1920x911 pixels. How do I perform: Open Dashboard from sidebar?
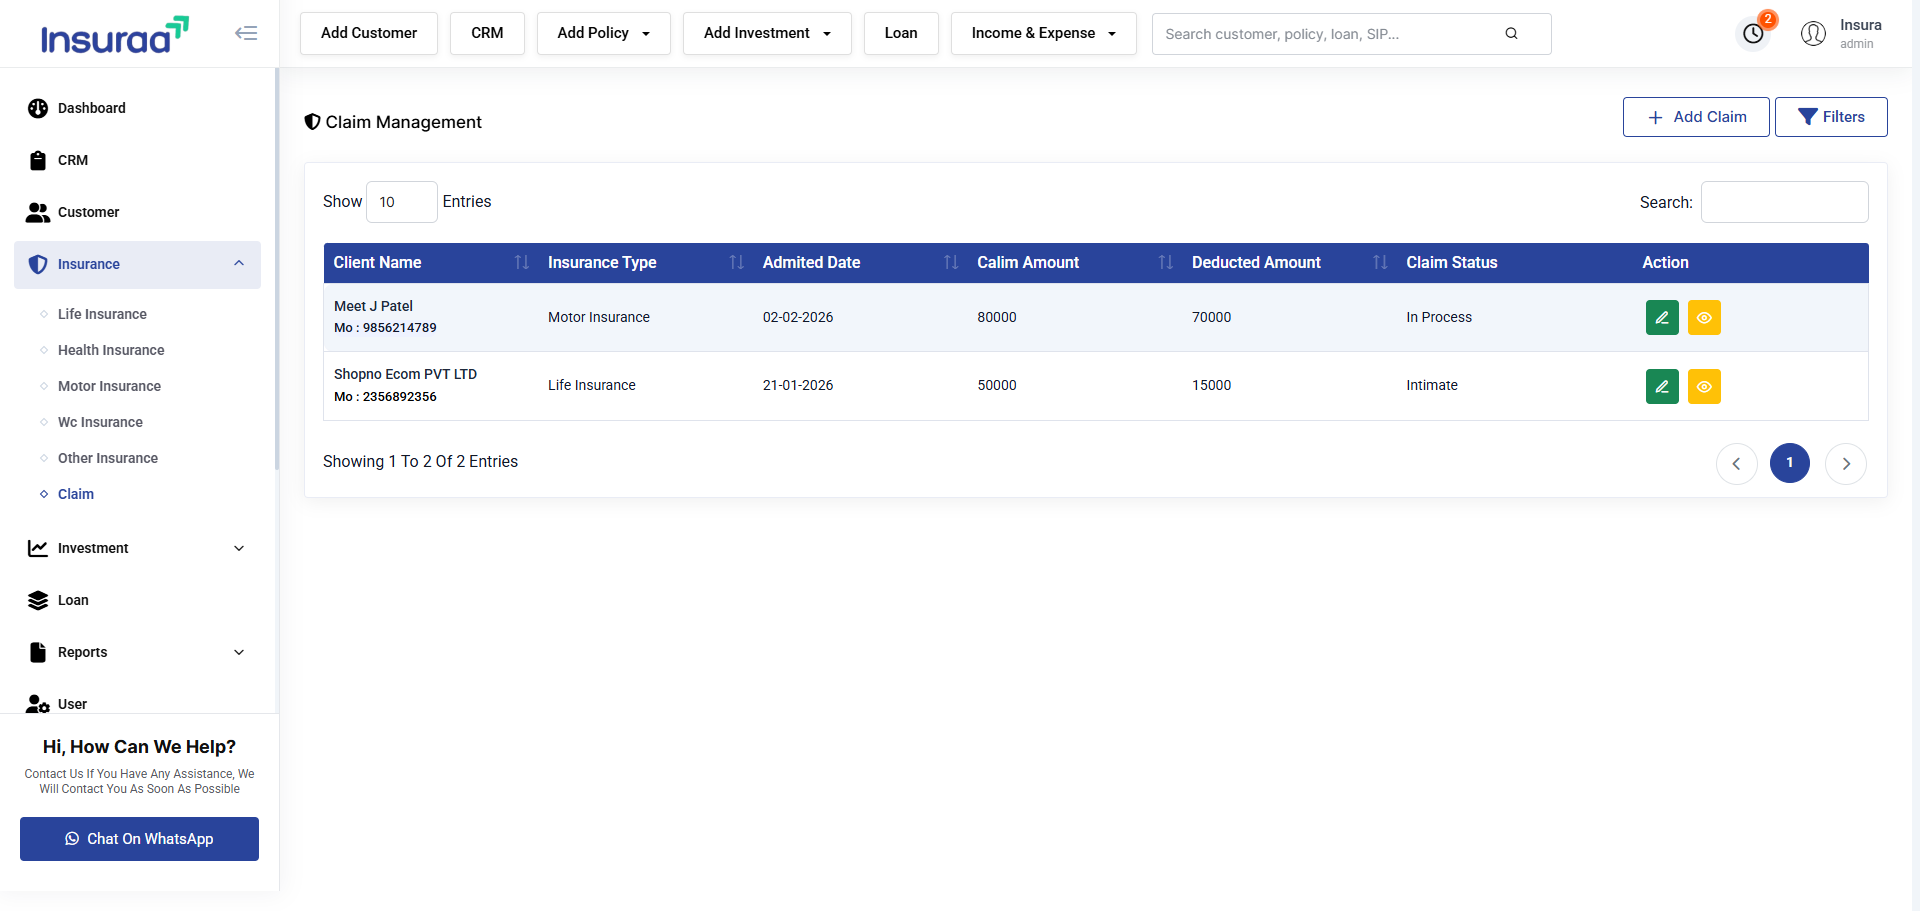click(x=138, y=108)
